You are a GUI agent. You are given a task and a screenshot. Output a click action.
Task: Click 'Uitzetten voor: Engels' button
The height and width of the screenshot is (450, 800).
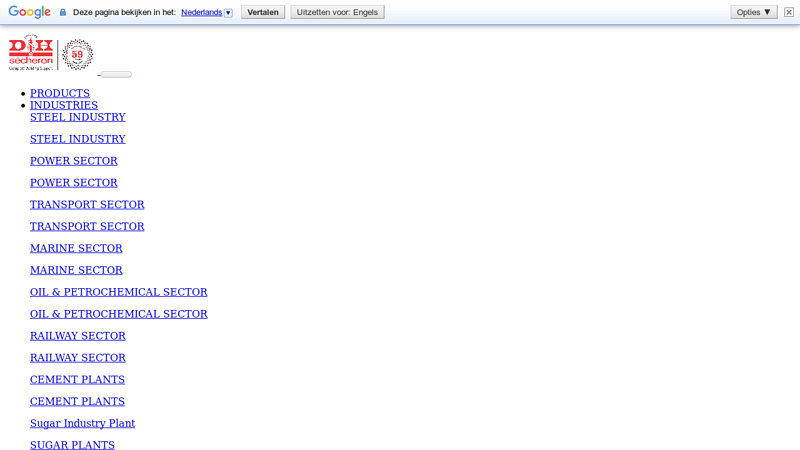(x=337, y=12)
